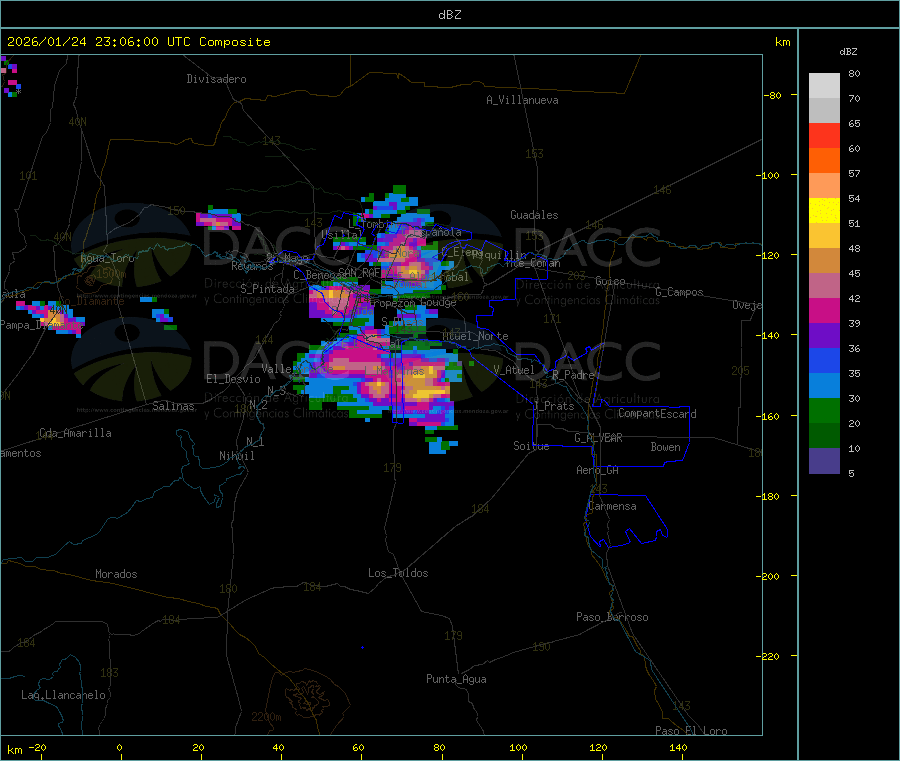This screenshot has height=761, width=900.
Task: Click the magenta 39 dBZ legend swatch
Action: coord(824,310)
